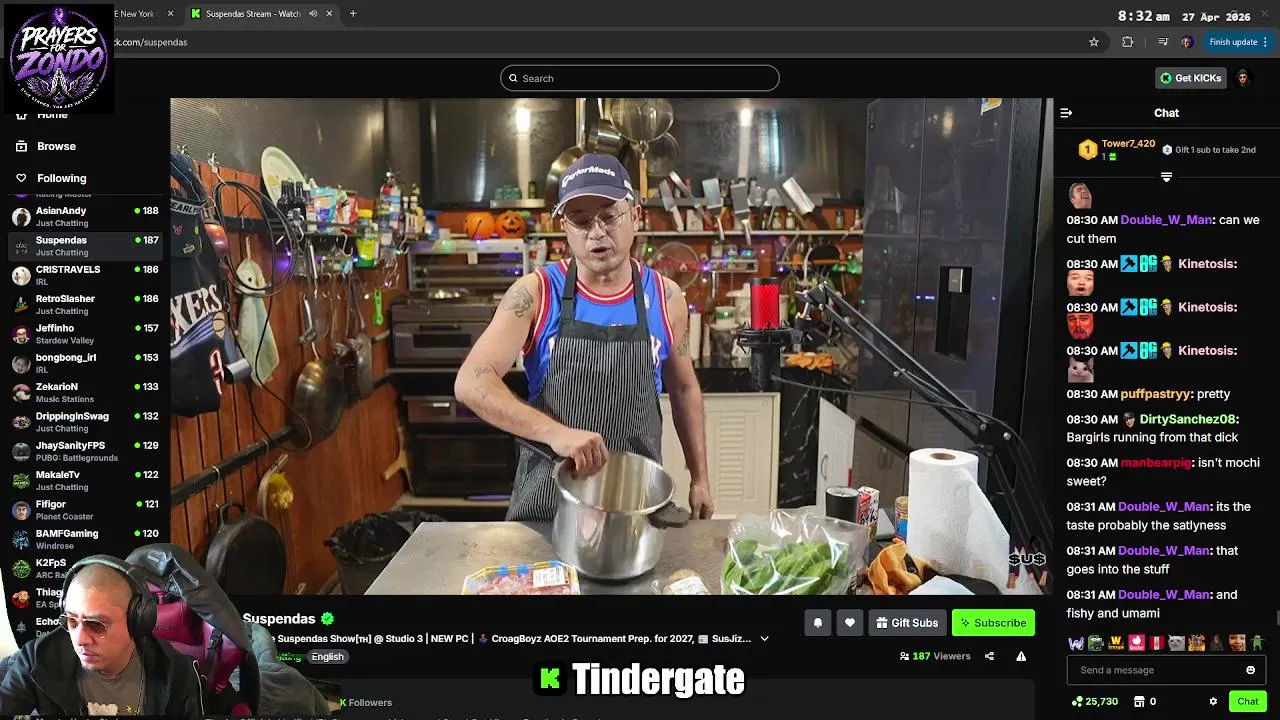The image size is (1280, 720).
Task: Select the Suspendas Stream browser tab
Action: point(262,14)
